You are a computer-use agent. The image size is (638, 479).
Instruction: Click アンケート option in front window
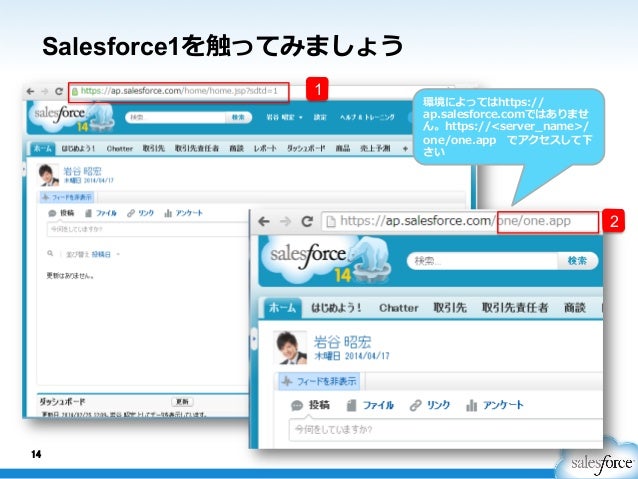[x=494, y=405]
